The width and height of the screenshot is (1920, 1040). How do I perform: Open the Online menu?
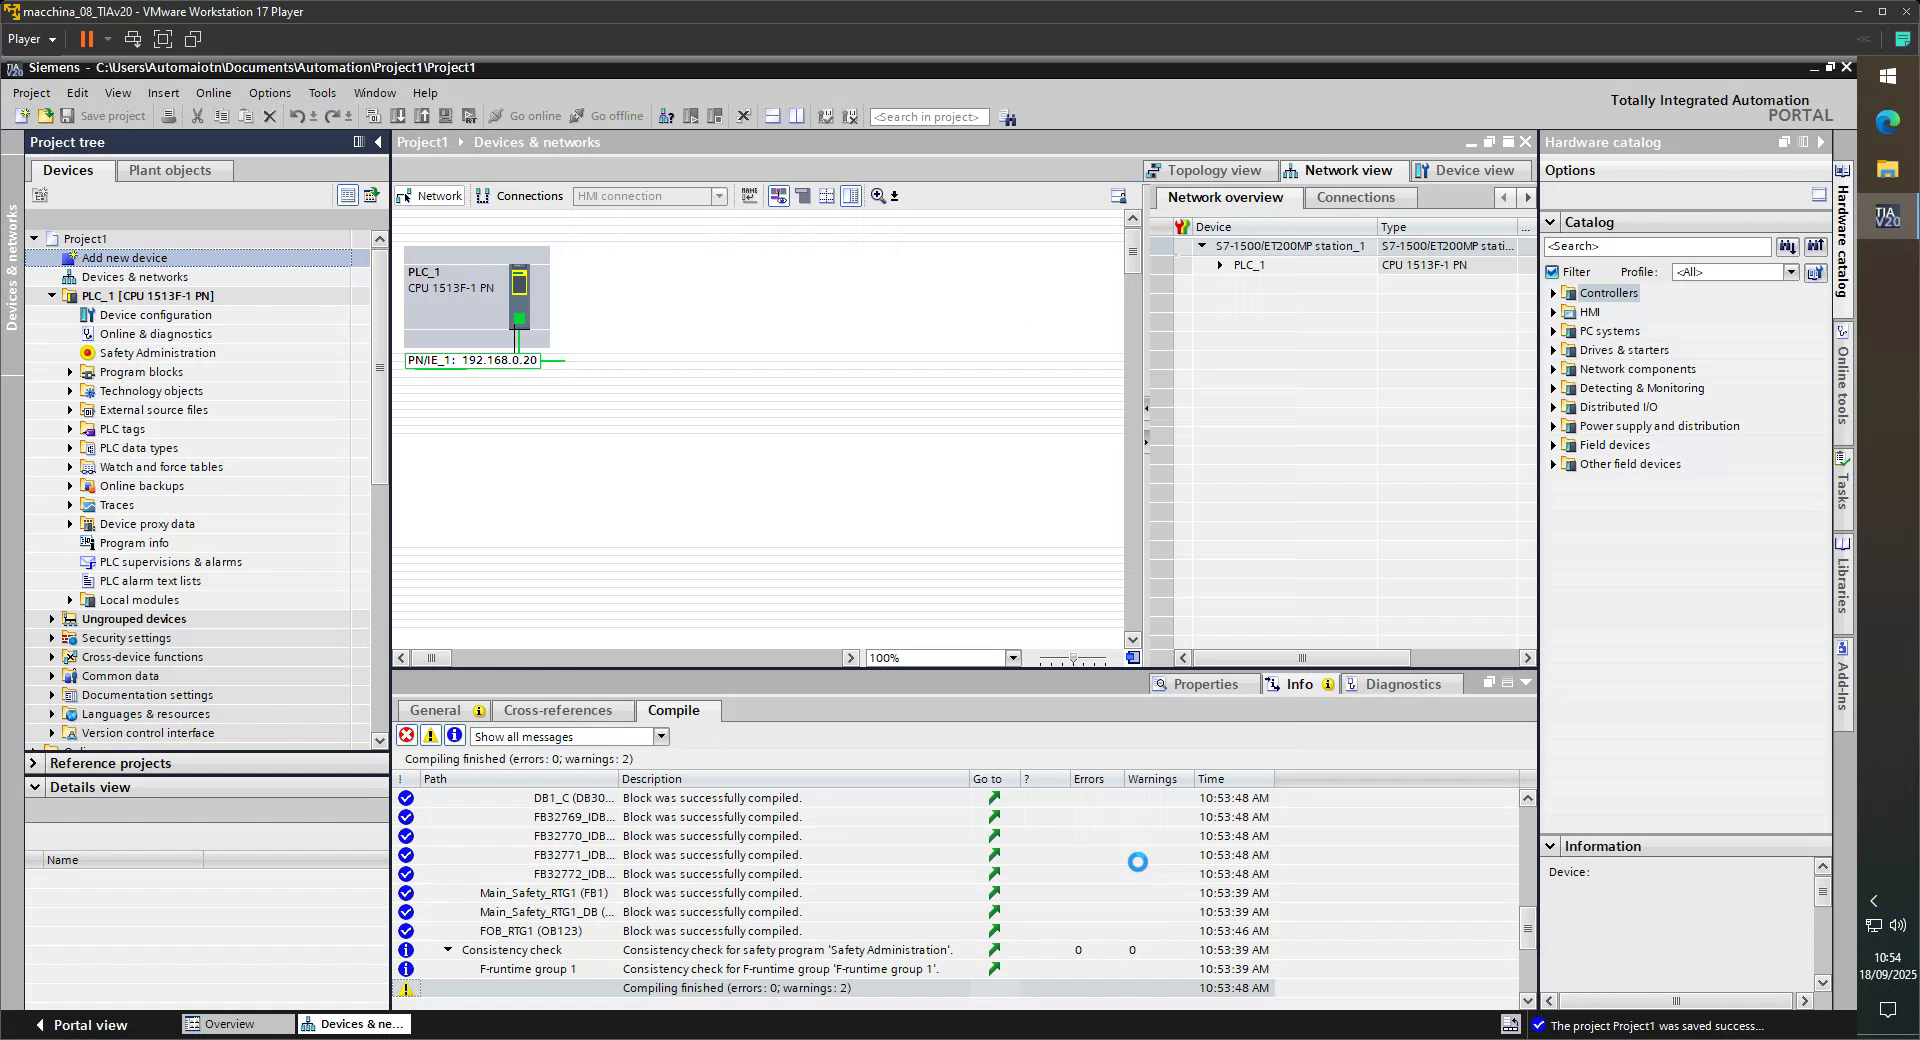212,92
